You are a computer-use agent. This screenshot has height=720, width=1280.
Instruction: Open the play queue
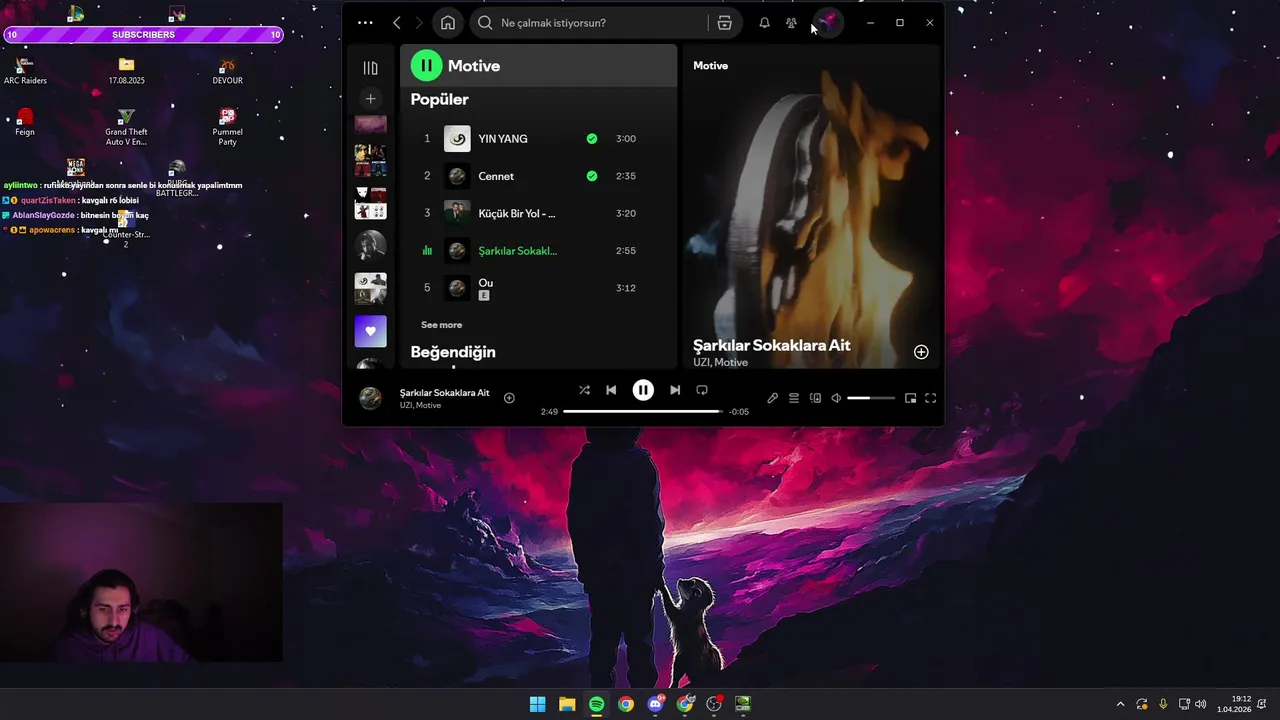(x=794, y=398)
